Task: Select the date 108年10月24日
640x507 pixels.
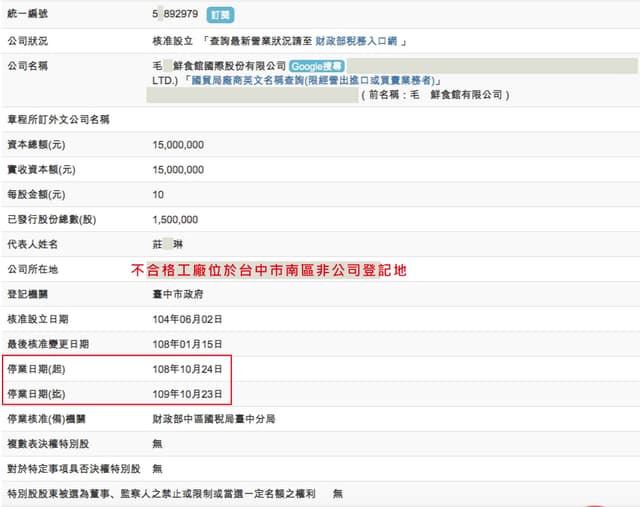Action: pos(187,369)
